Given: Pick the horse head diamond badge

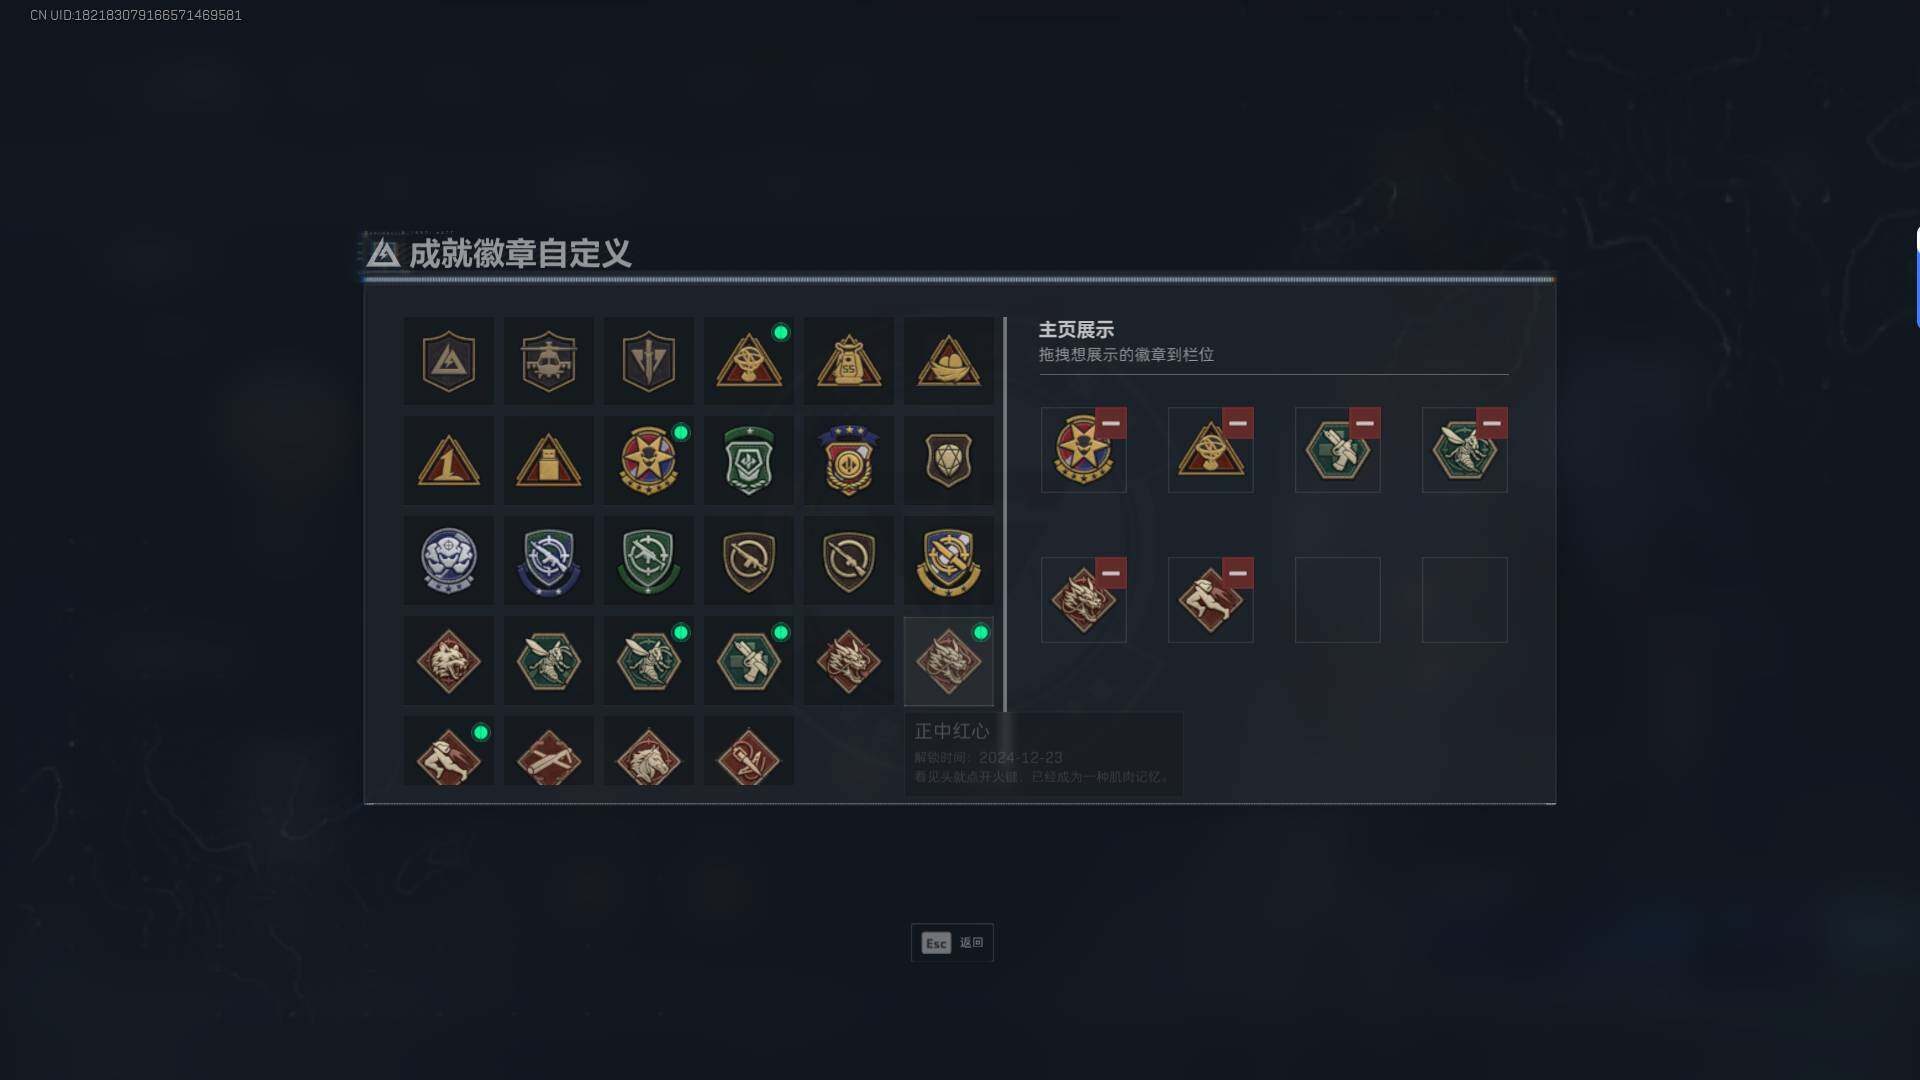Looking at the screenshot, I should [x=648, y=751].
